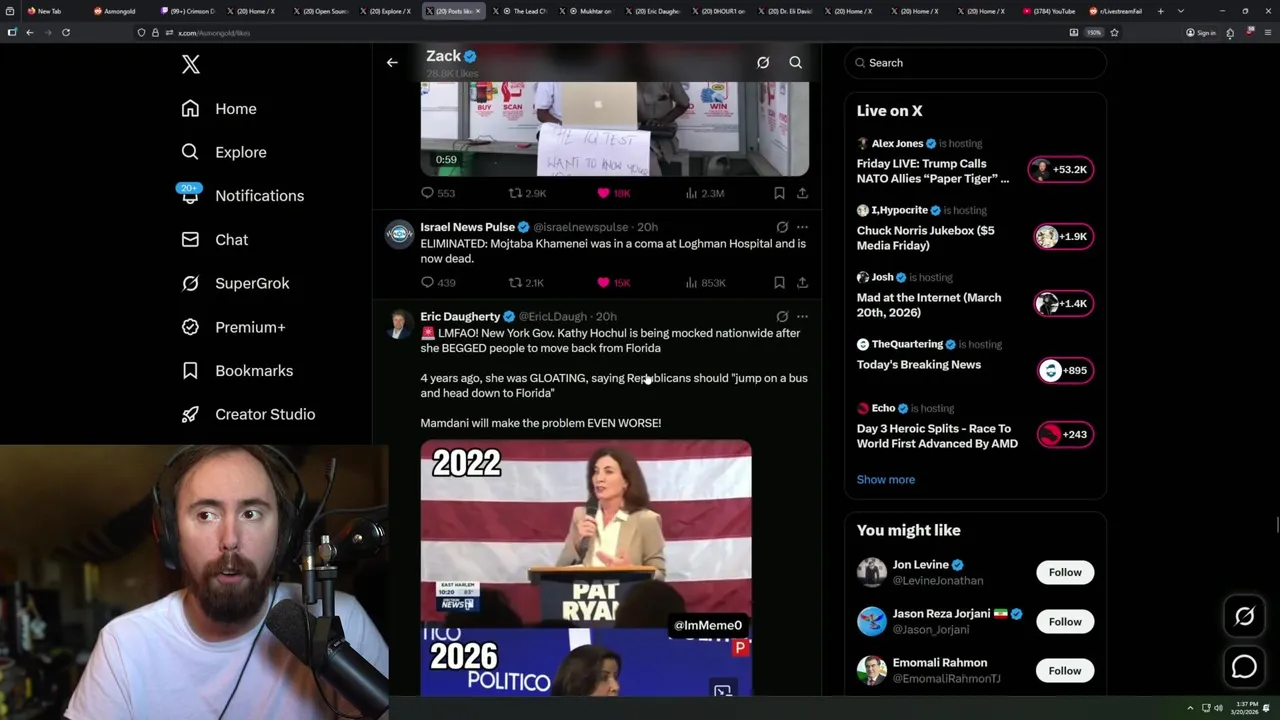Repost the post with 2.9K reposts

pos(527,193)
